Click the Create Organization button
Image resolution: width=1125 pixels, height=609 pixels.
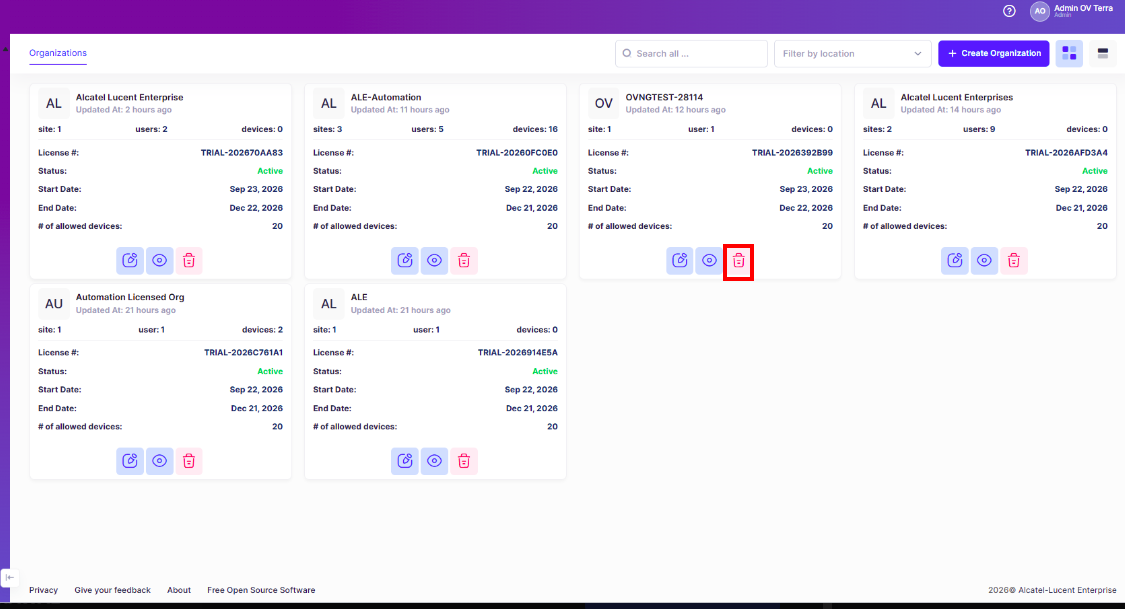994,53
